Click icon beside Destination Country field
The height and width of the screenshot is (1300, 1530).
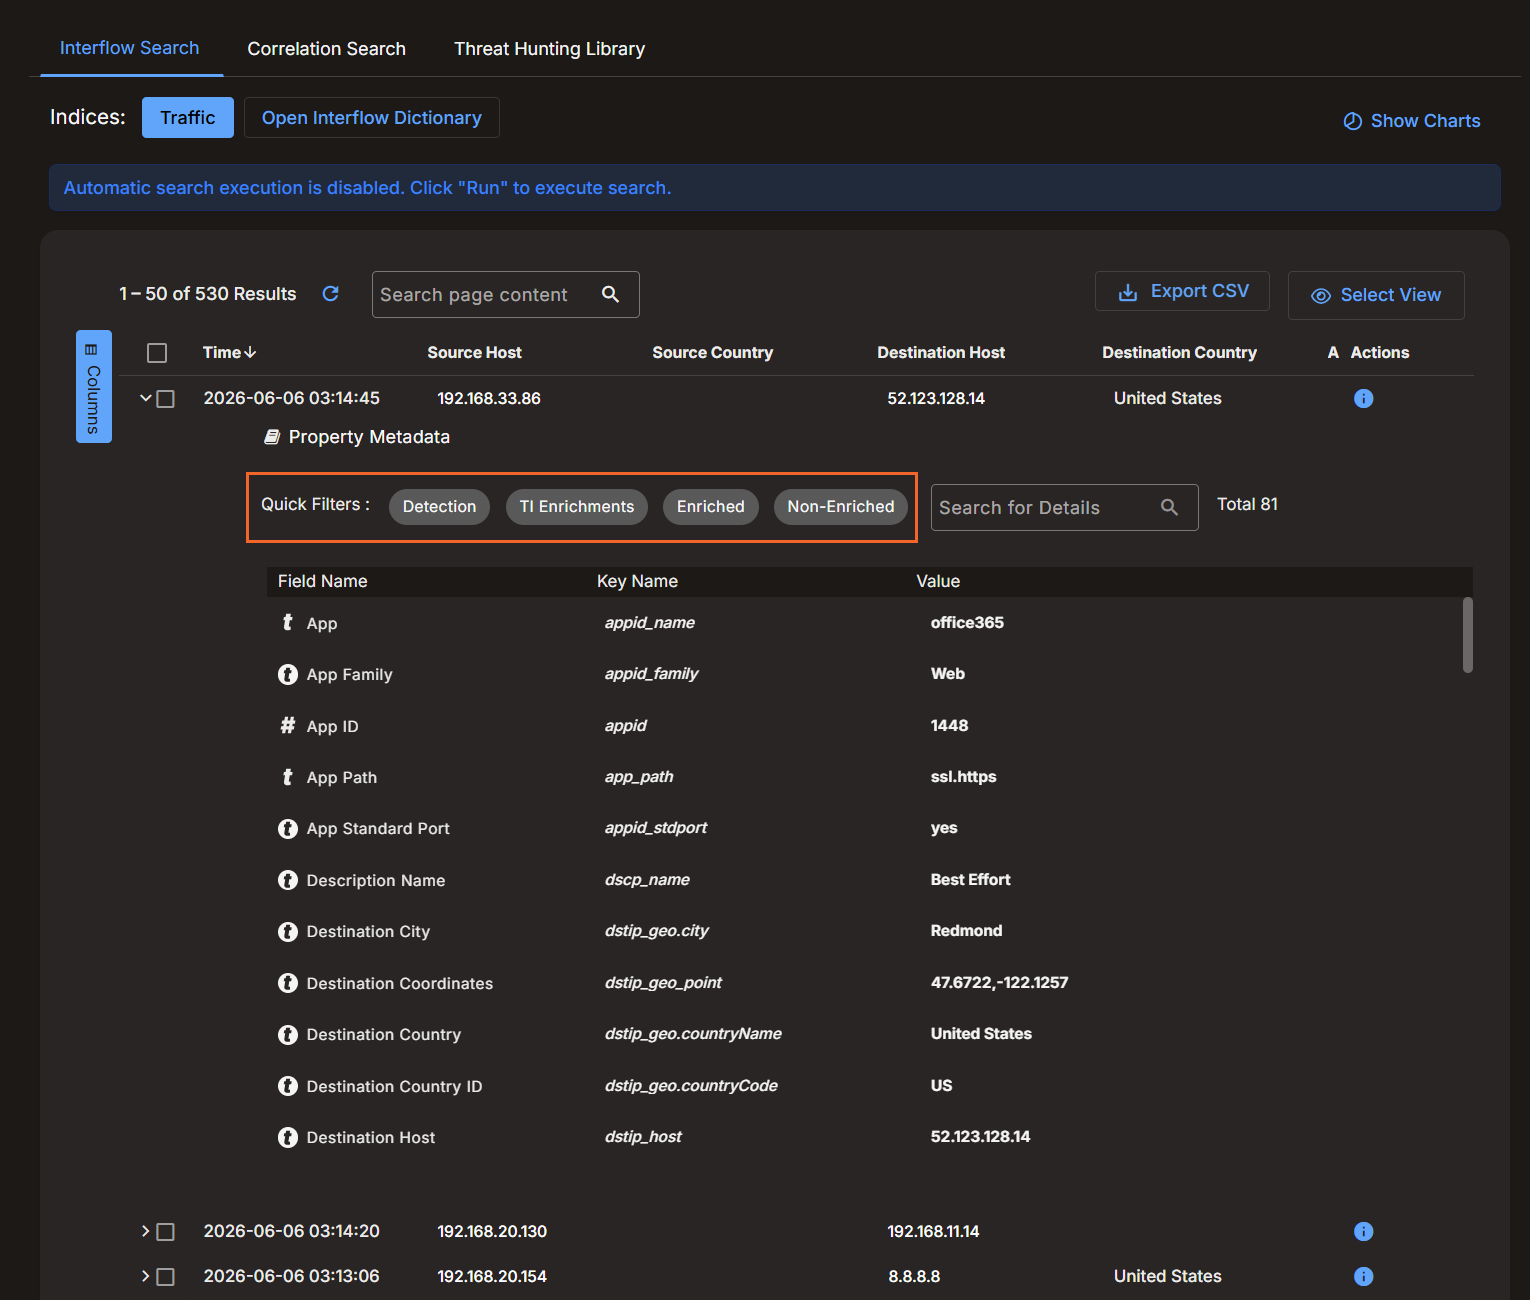point(288,1034)
